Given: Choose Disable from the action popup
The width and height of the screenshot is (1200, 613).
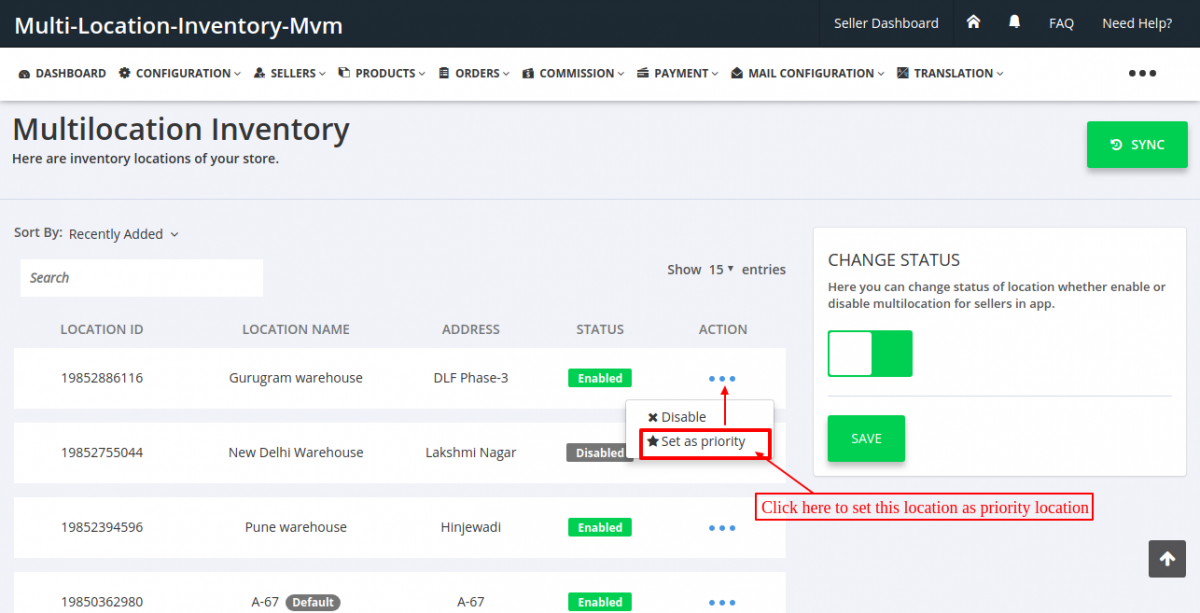Looking at the screenshot, I should 677,417.
